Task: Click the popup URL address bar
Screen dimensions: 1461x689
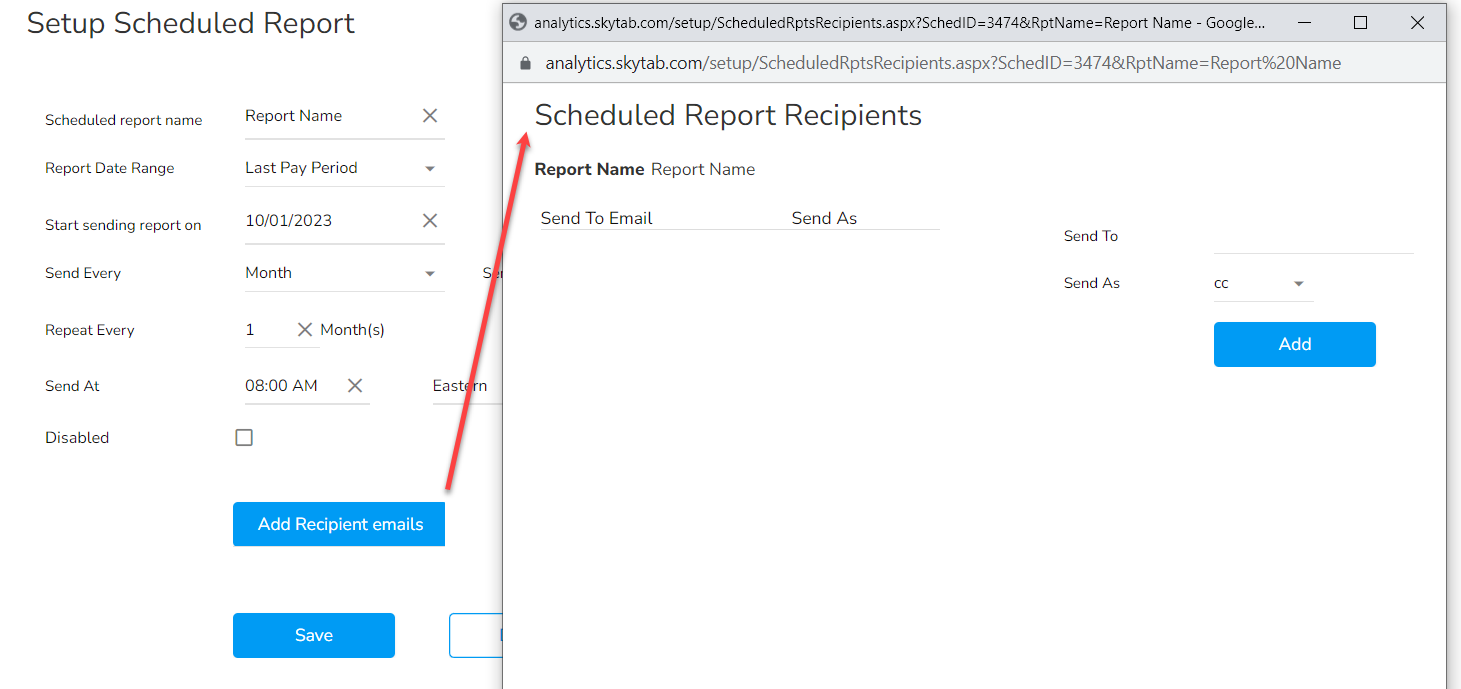Action: click(x=942, y=63)
